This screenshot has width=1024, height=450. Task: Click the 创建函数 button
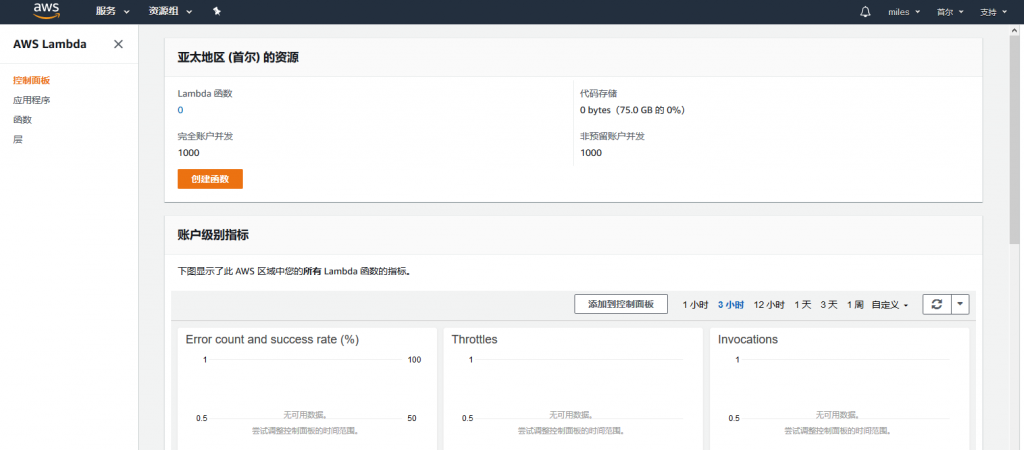point(210,179)
